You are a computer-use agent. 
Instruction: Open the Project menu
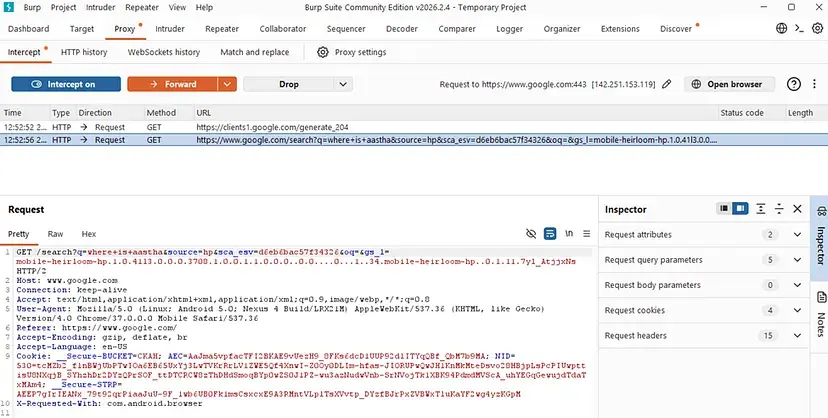click(x=63, y=7)
